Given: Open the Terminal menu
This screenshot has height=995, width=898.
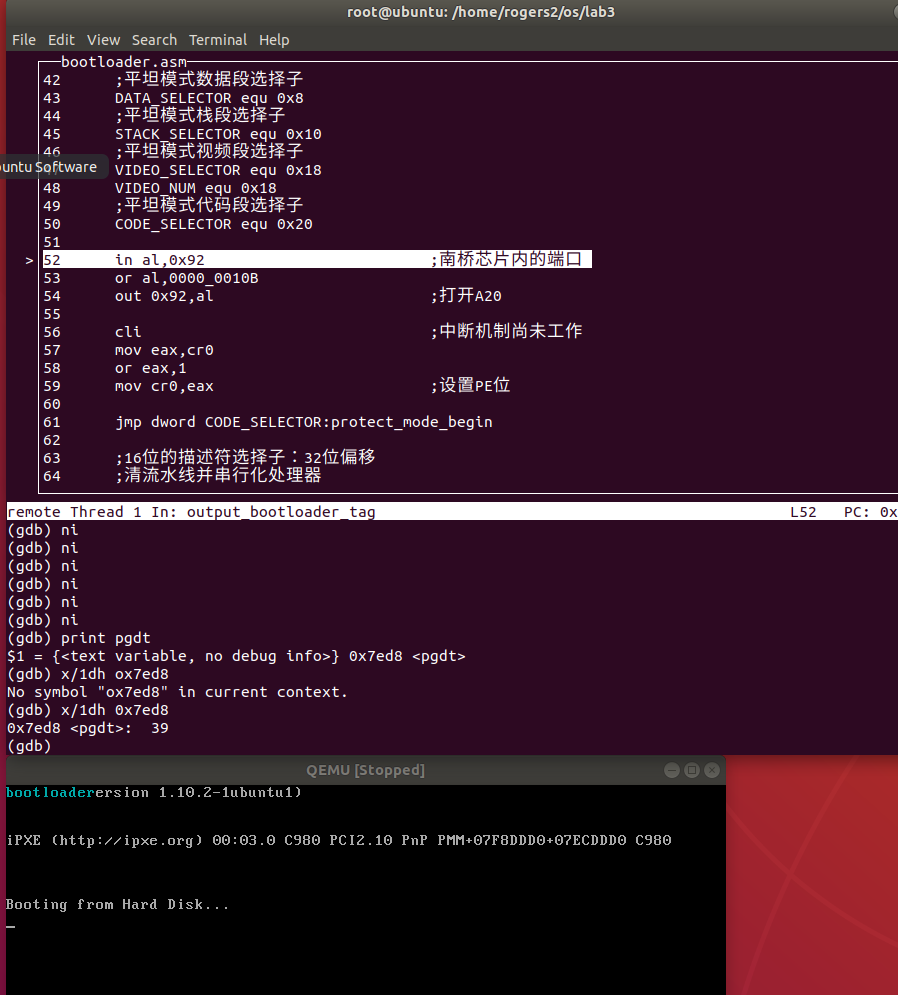Looking at the screenshot, I should [218, 40].
